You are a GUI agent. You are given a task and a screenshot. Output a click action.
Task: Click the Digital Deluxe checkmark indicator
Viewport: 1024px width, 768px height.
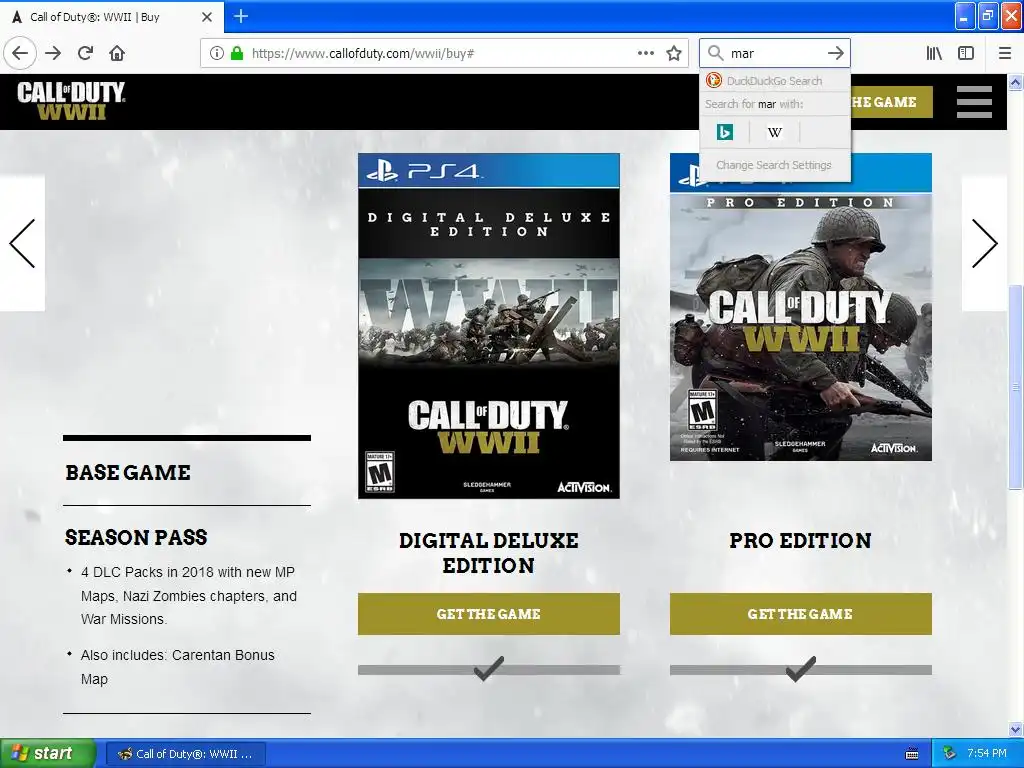[x=488, y=669]
